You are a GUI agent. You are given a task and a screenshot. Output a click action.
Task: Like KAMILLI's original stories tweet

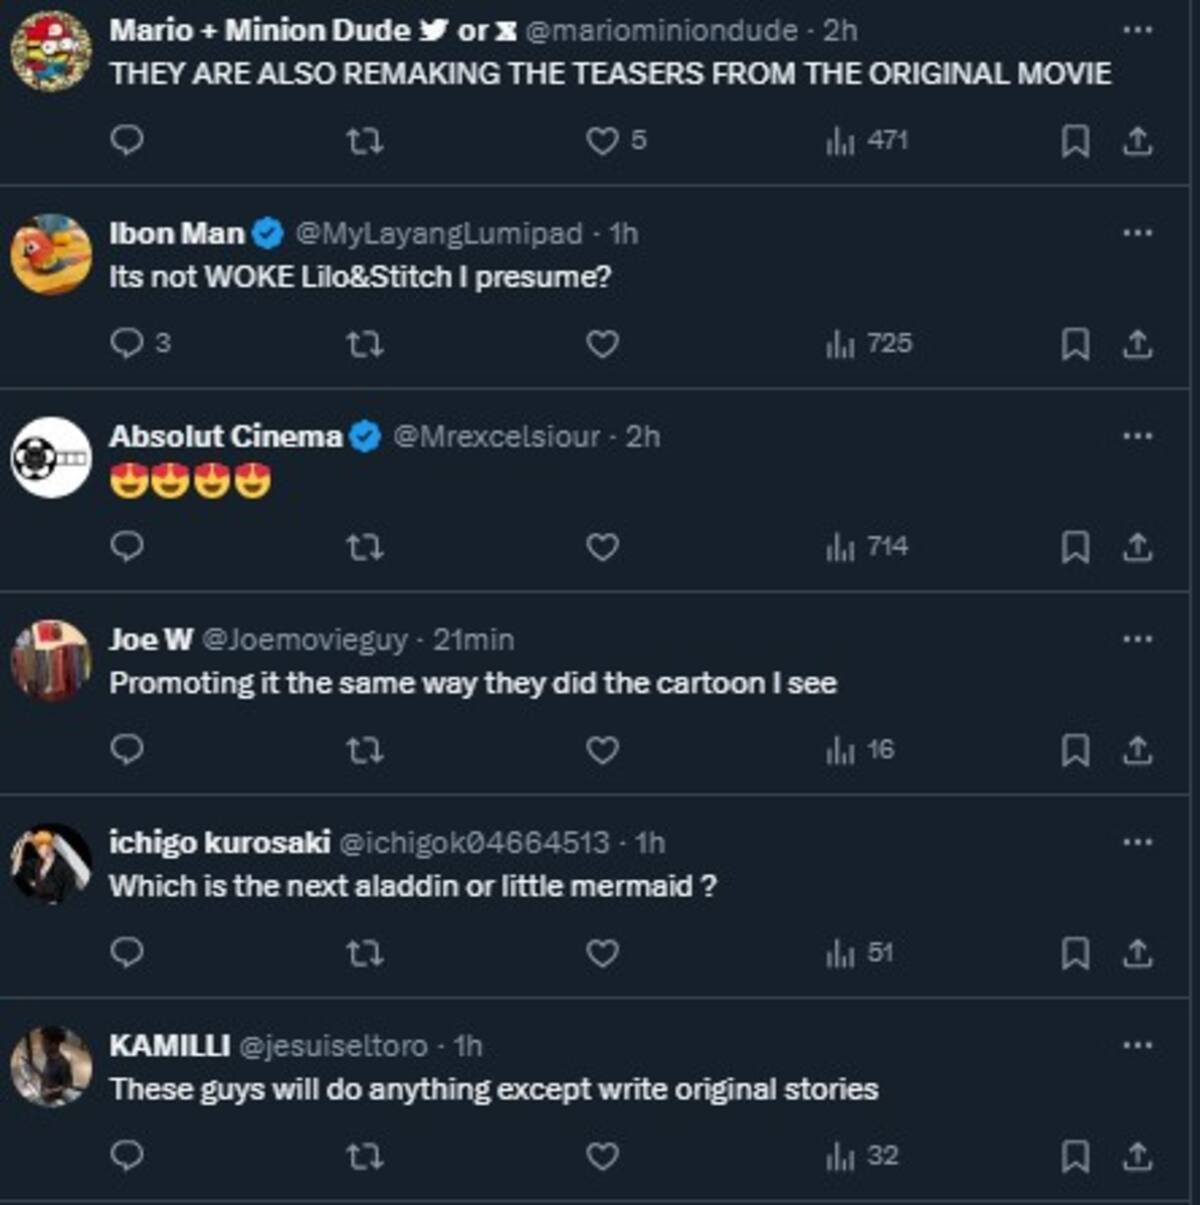pyautogui.click(x=602, y=1157)
